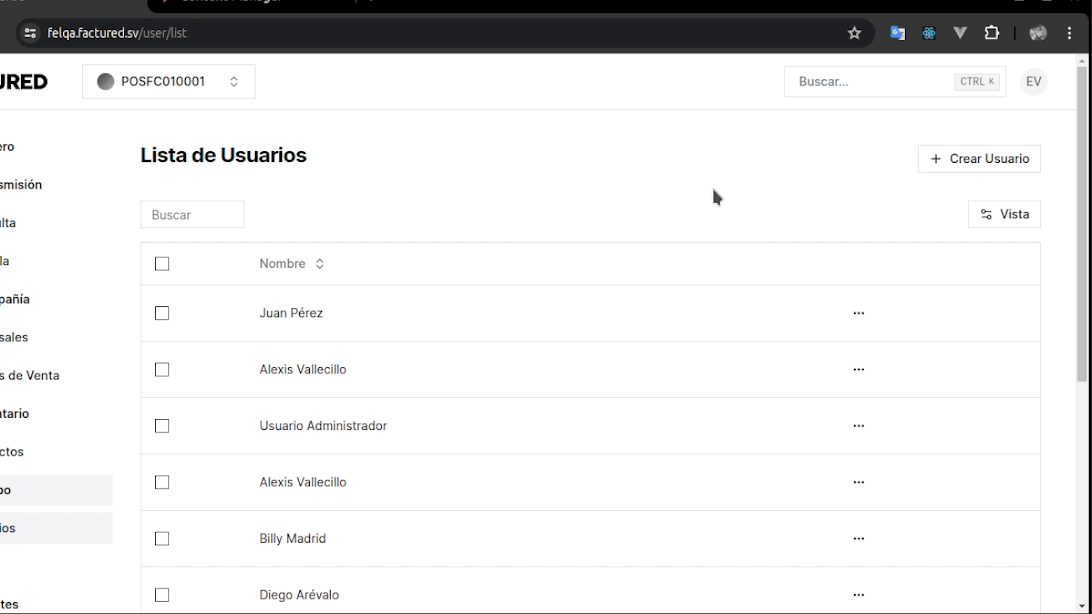Select the Sucursales sidebar menu item
Screen dimensions: 1092x614
pos(15,338)
